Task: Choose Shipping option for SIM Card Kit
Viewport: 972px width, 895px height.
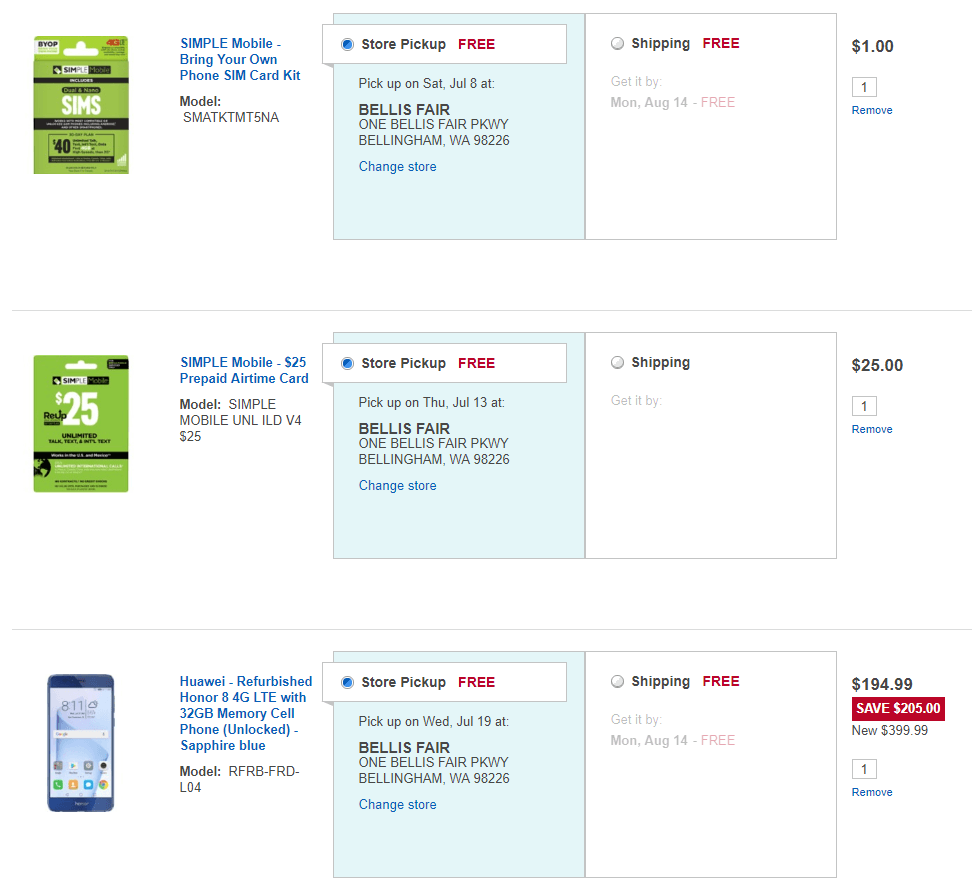Action: click(x=617, y=44)
